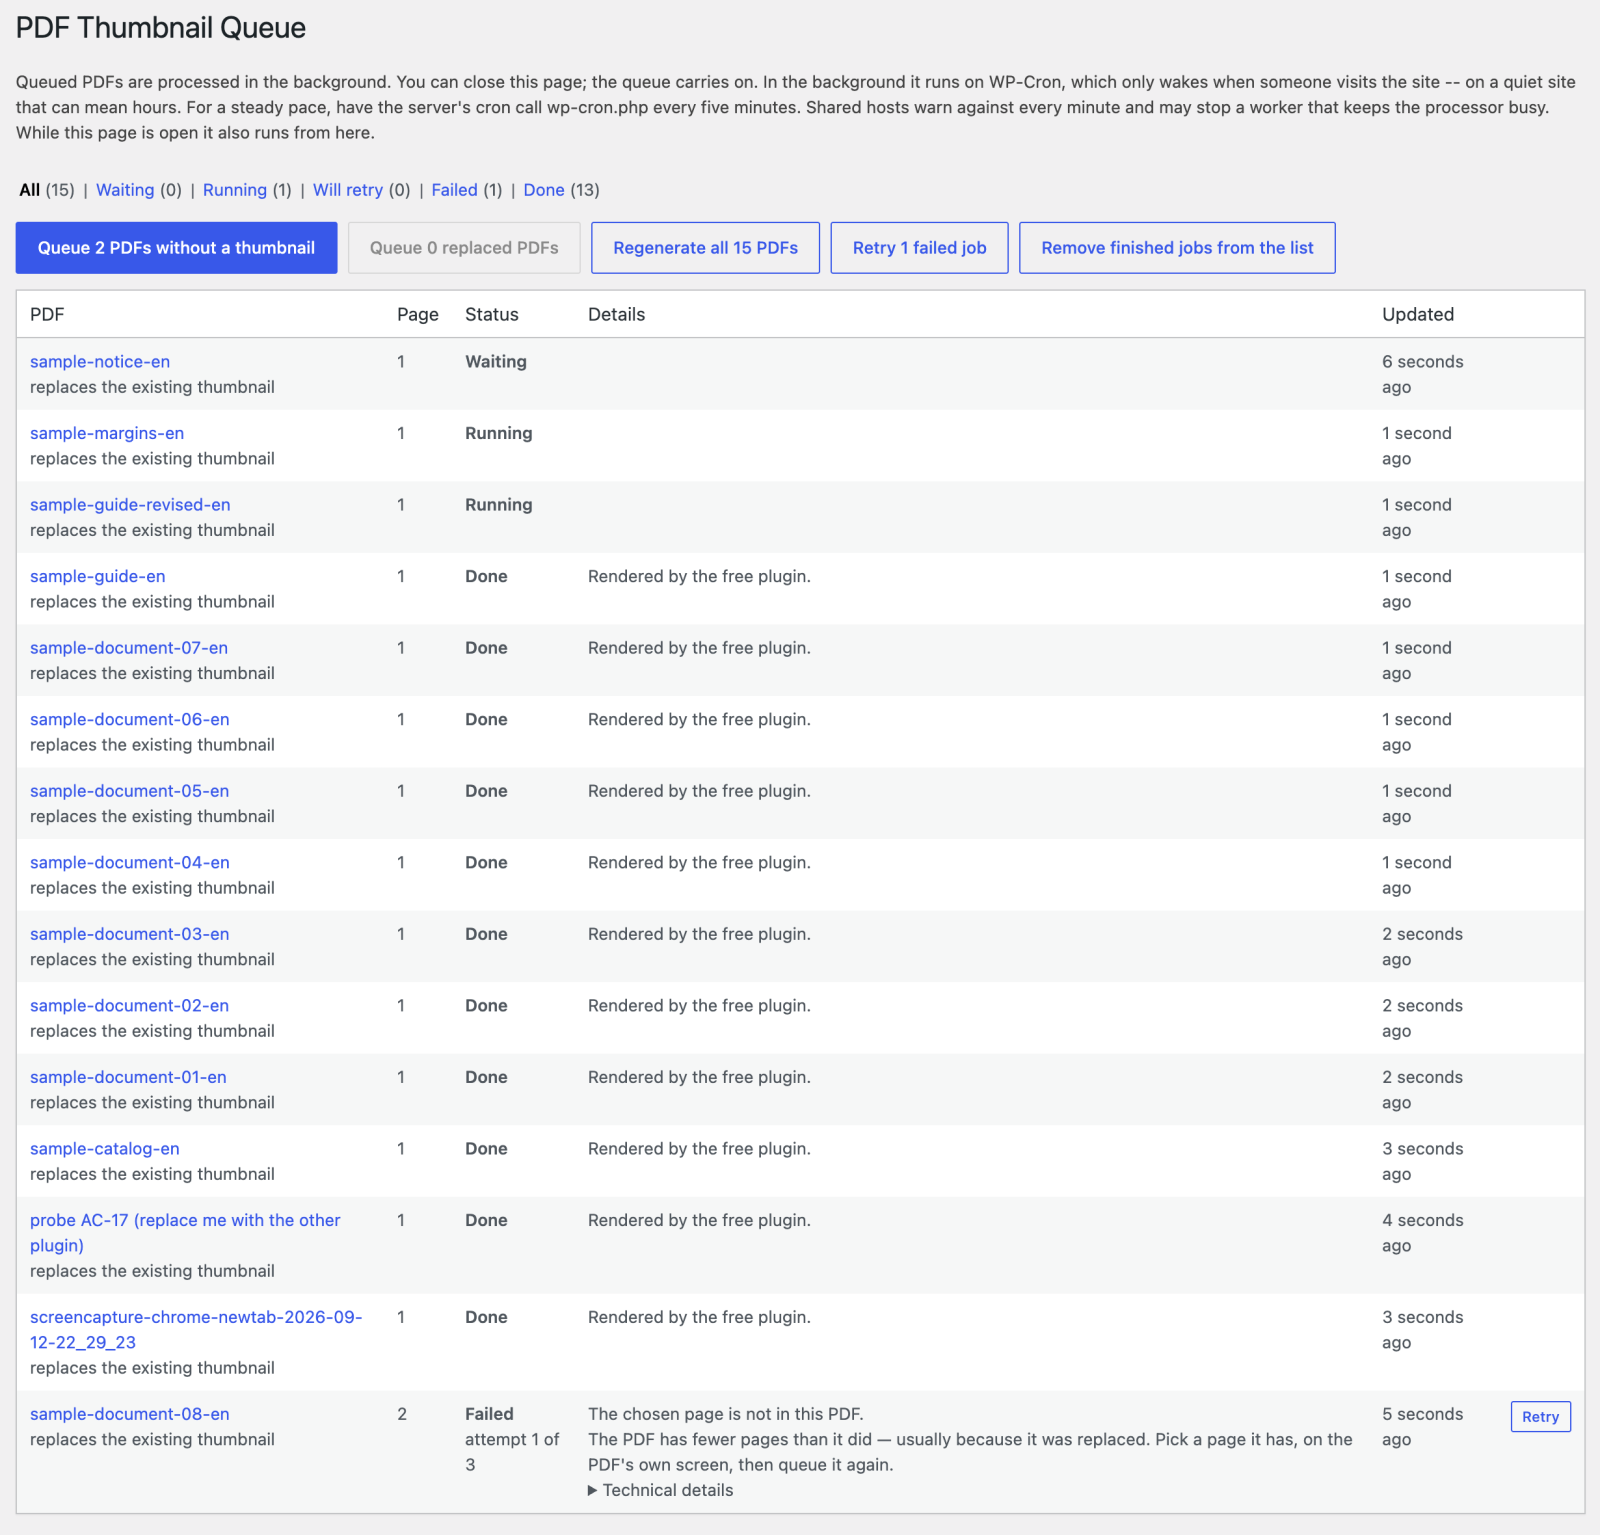Viewport: 1600px width, 1535px height.
Task: Retry 1 failed job button
Action: pos(919,248)
